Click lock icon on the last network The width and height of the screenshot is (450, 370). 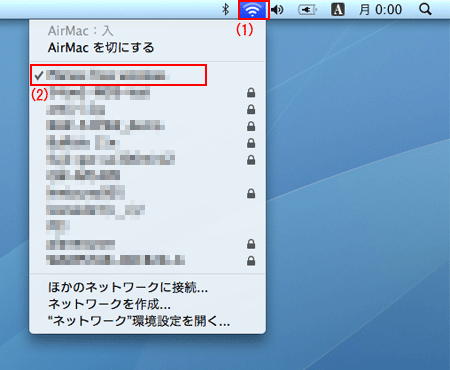click(251, 260)
